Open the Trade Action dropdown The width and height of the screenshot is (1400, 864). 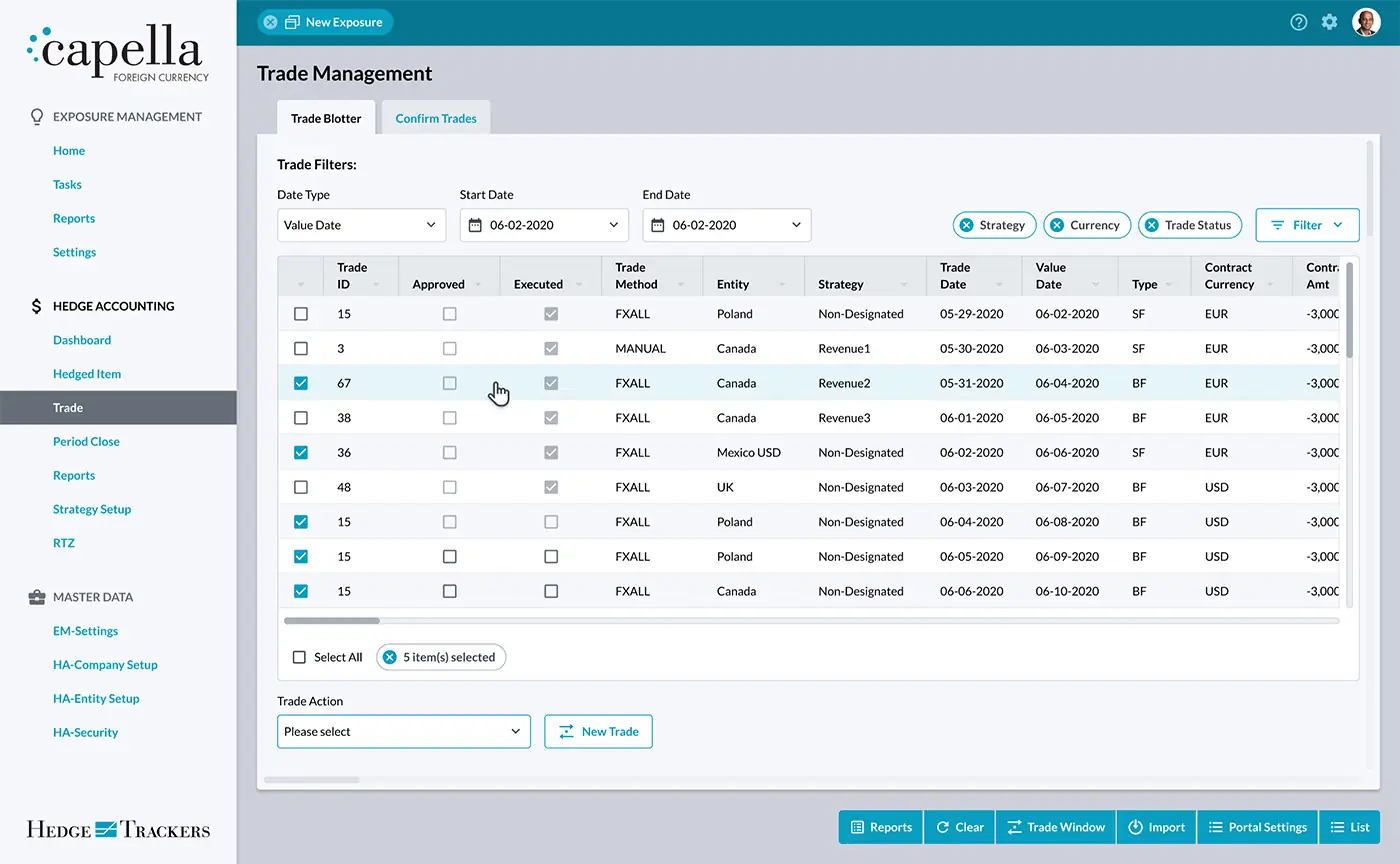pos(404,731)
